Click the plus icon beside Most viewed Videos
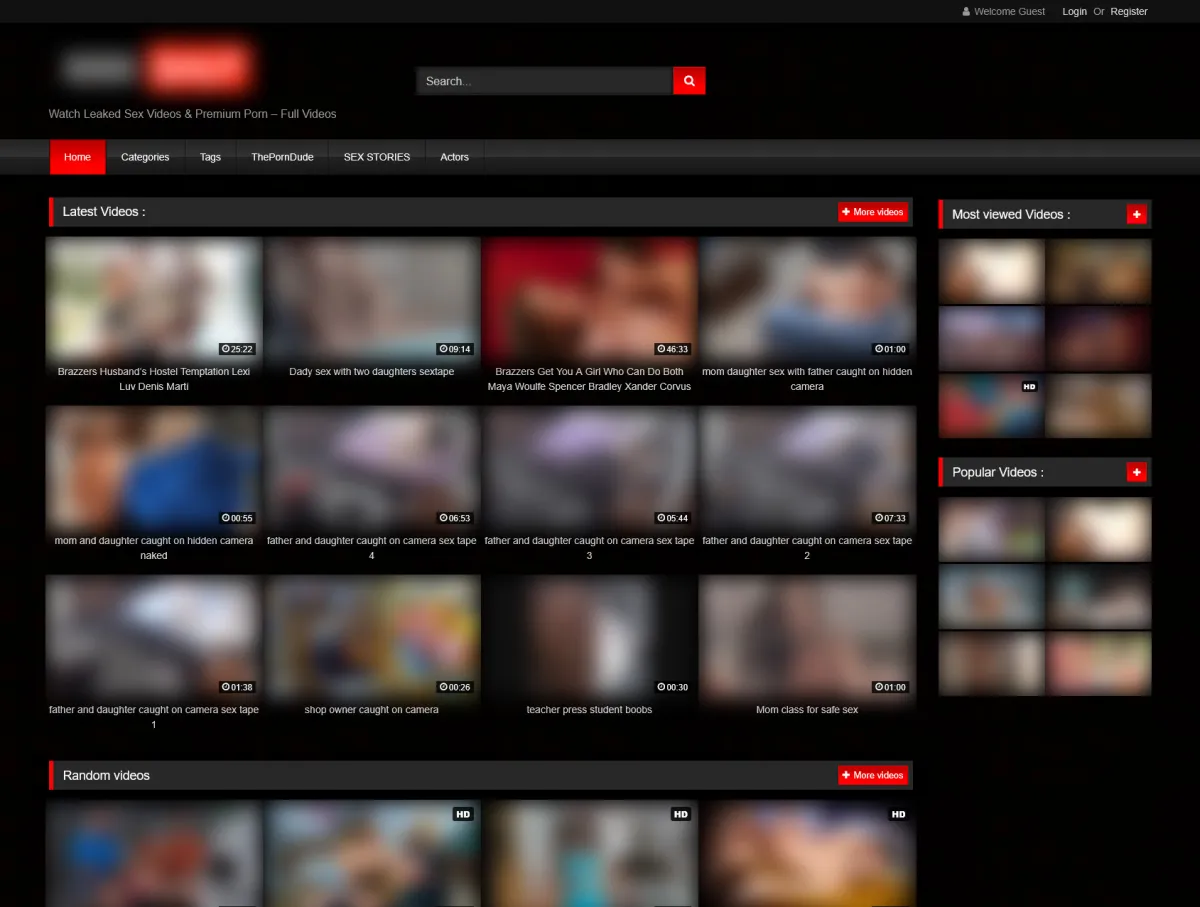Viewport: 1200px width, 907px height. 1136,214
